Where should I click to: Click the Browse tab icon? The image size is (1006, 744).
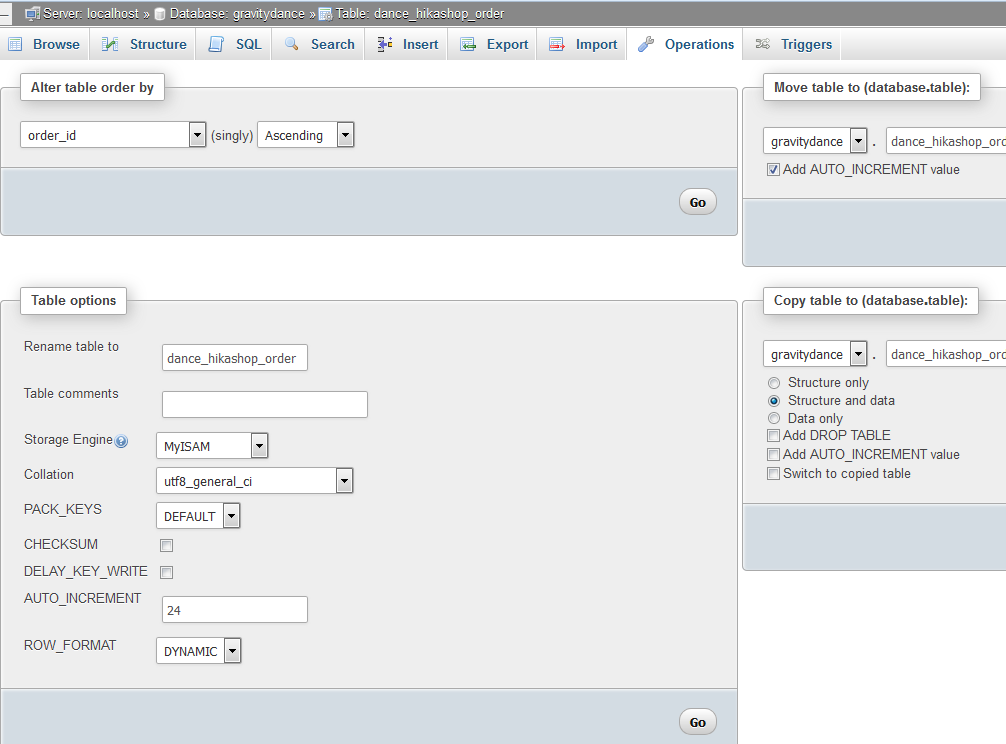[x=15, y=44]
